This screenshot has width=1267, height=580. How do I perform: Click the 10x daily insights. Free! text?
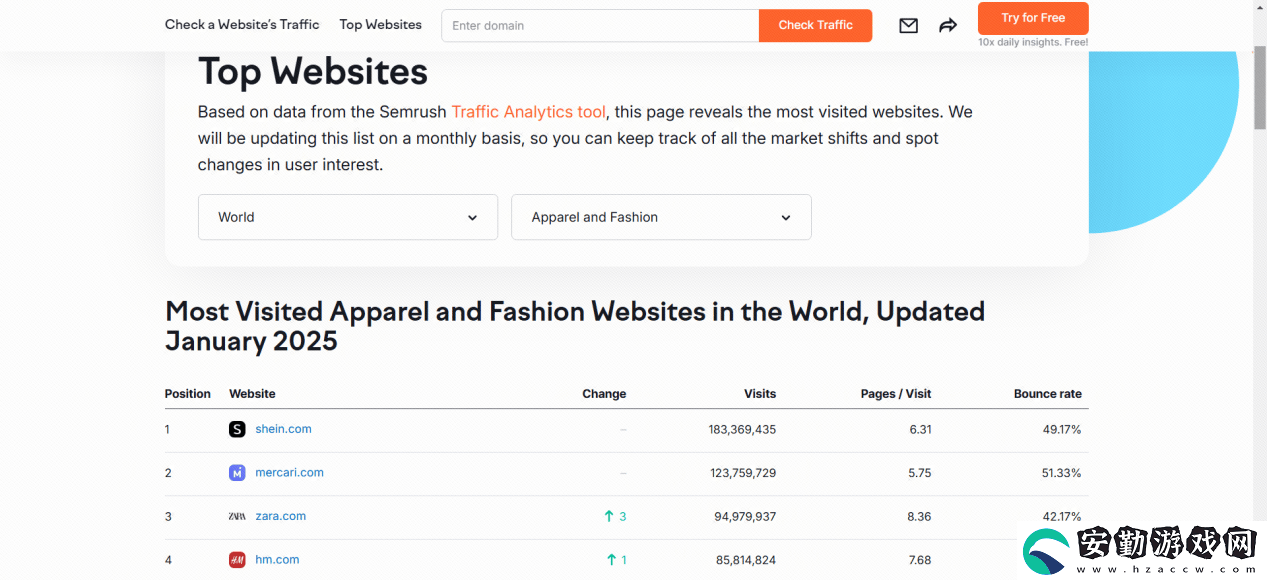1033,42
